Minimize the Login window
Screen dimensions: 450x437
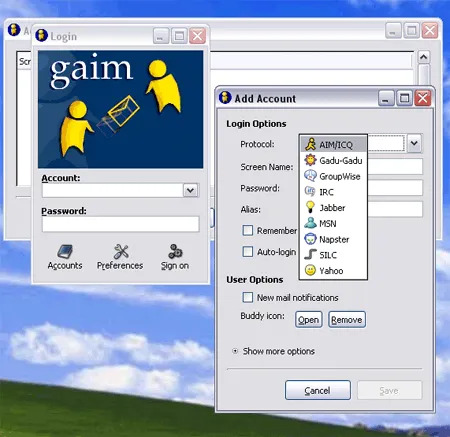point(161,35)
